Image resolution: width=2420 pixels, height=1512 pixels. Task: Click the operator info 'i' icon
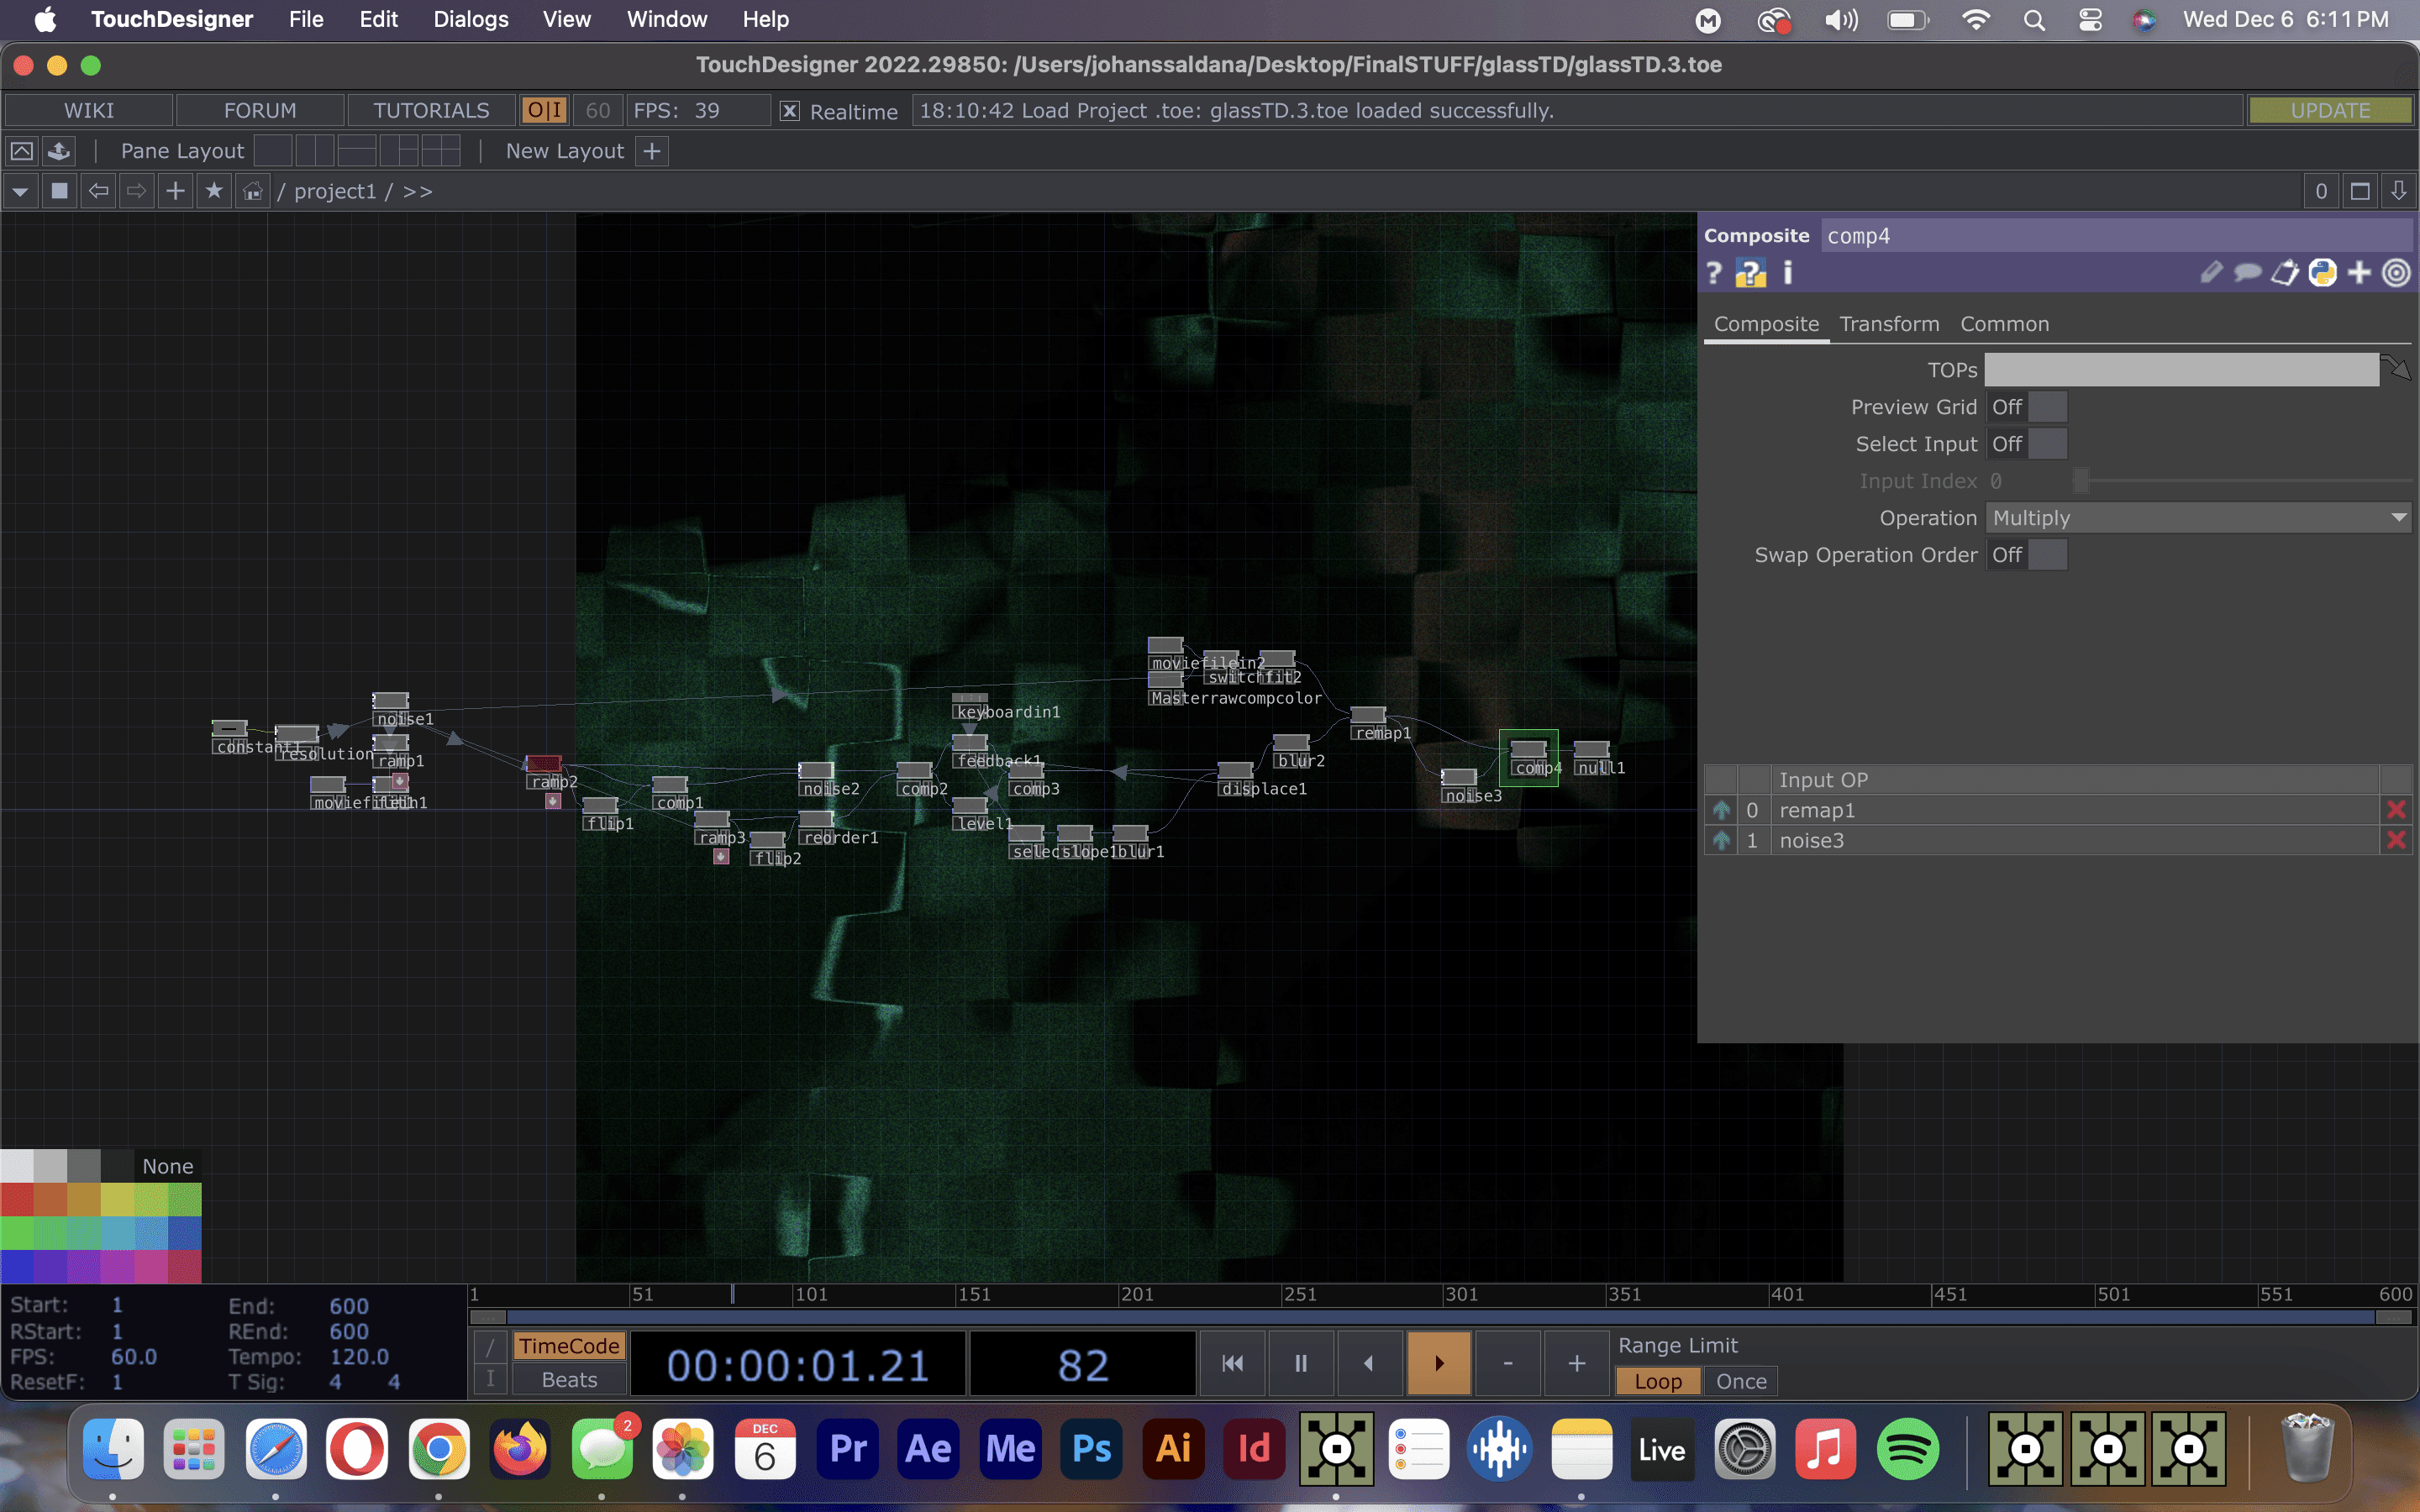coord(1788,273)
